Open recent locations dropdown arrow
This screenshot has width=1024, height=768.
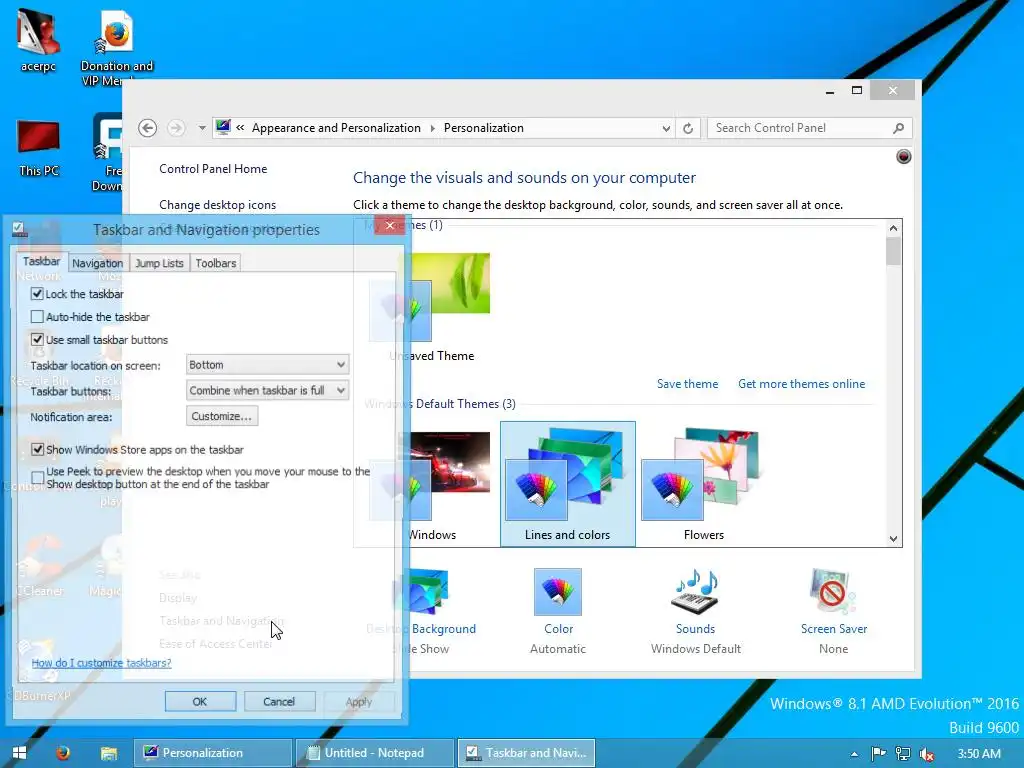click(202, 128)
